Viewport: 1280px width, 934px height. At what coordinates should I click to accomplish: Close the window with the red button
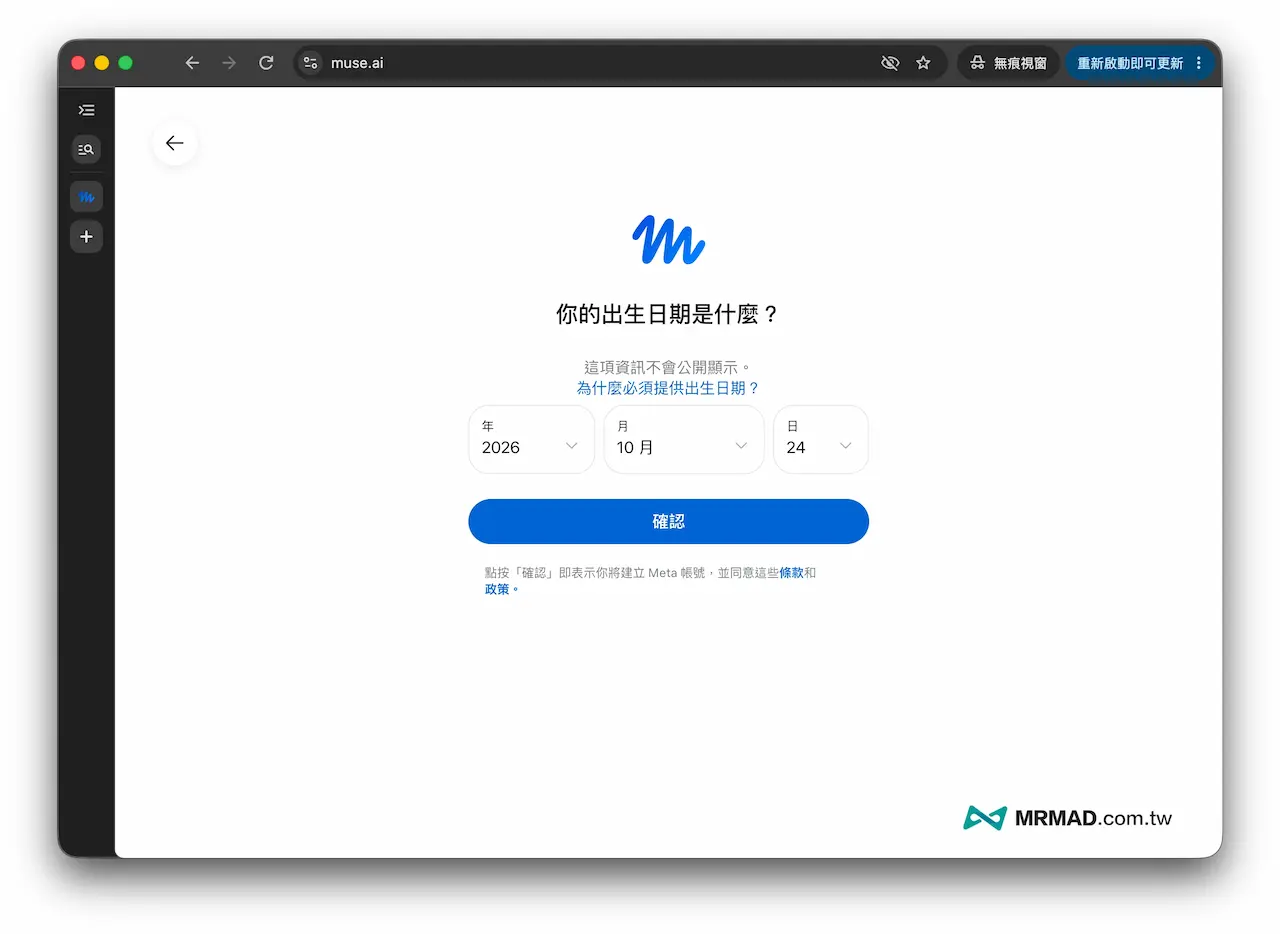point(78,63)
